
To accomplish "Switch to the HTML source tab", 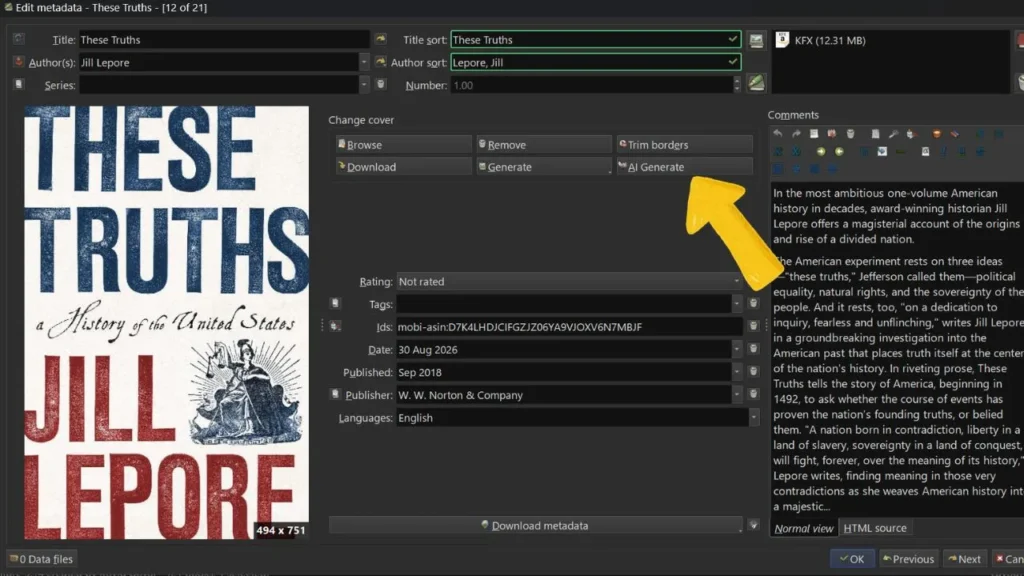I will pyautogui.click(x=875, y=528).
